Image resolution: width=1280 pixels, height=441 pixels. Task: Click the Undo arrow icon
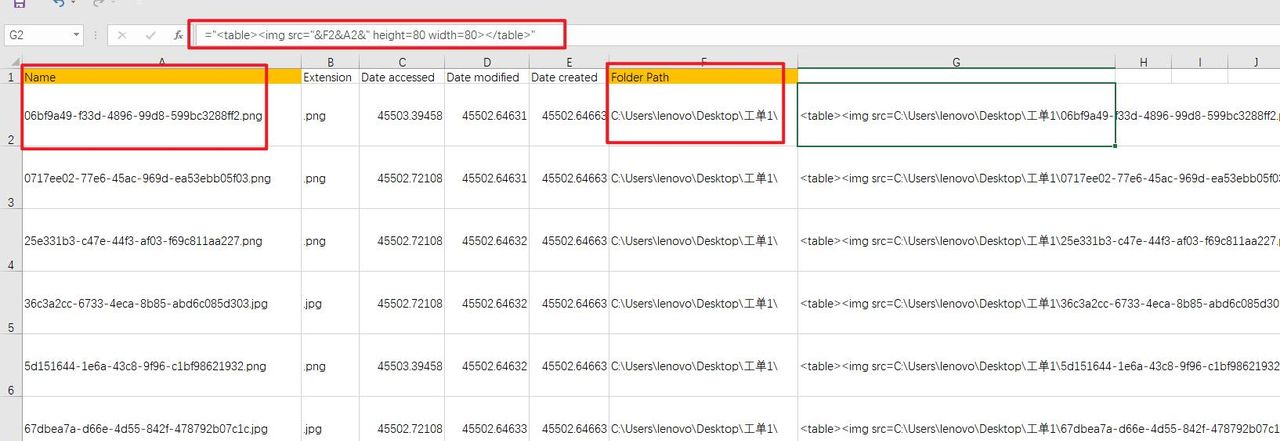pos(58,4)
